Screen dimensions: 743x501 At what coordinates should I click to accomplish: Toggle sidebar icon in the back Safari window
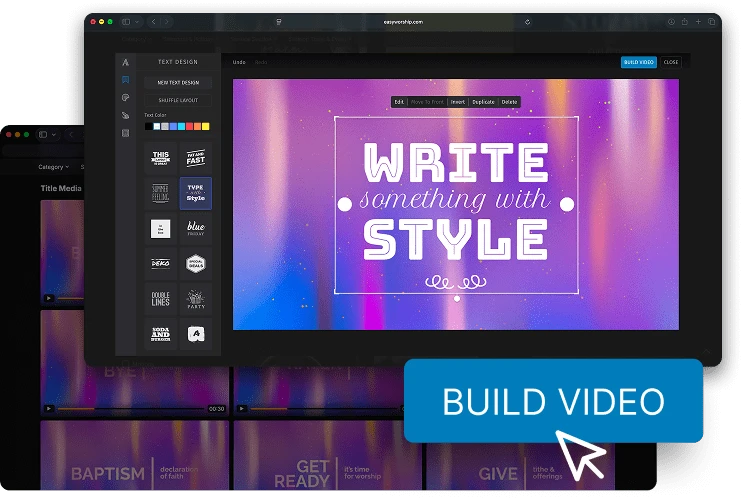(43, 135)
